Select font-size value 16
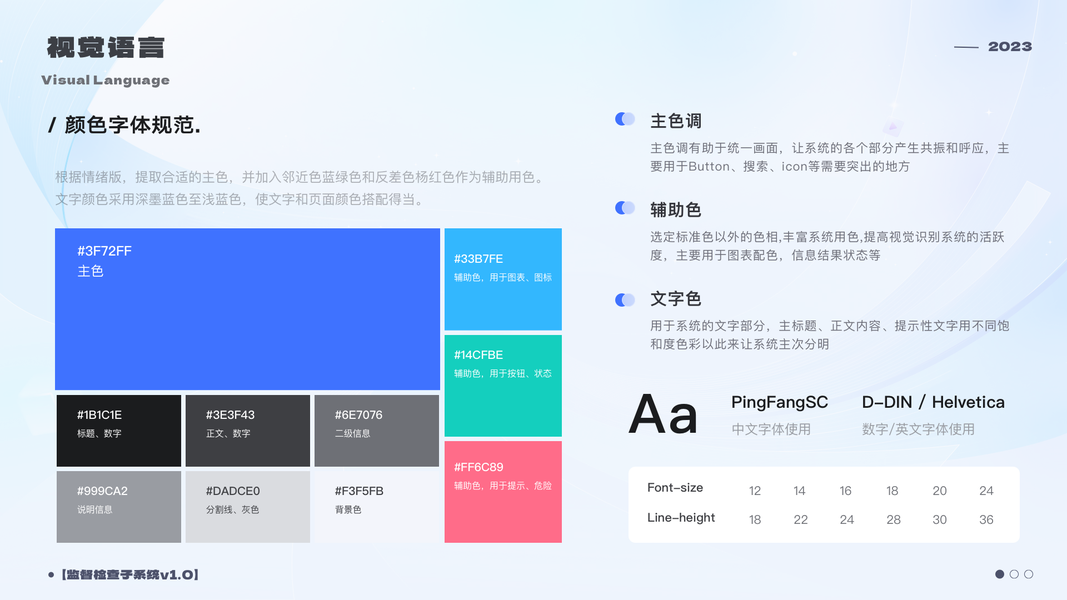 coord(845,490)
